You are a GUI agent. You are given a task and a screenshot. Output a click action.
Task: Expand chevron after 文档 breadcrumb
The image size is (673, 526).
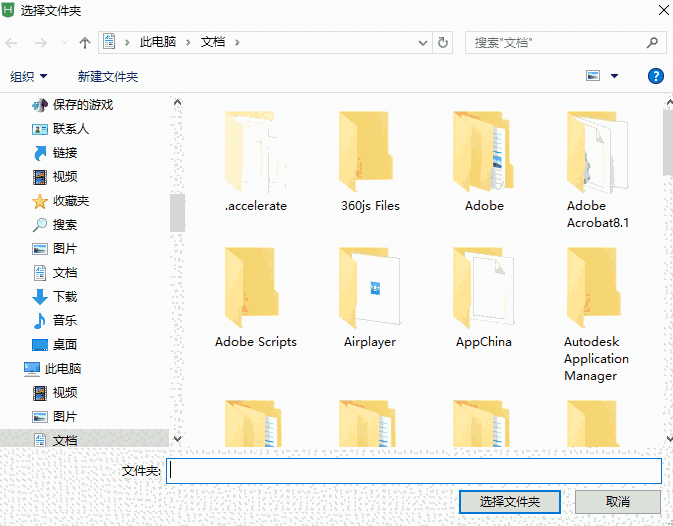coord(237,42)
